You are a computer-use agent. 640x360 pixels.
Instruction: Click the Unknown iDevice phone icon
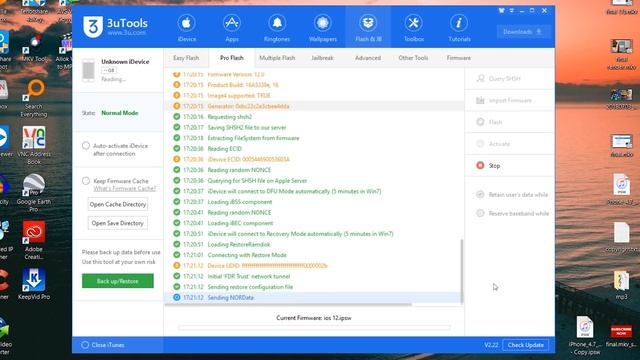coord(88,70)
